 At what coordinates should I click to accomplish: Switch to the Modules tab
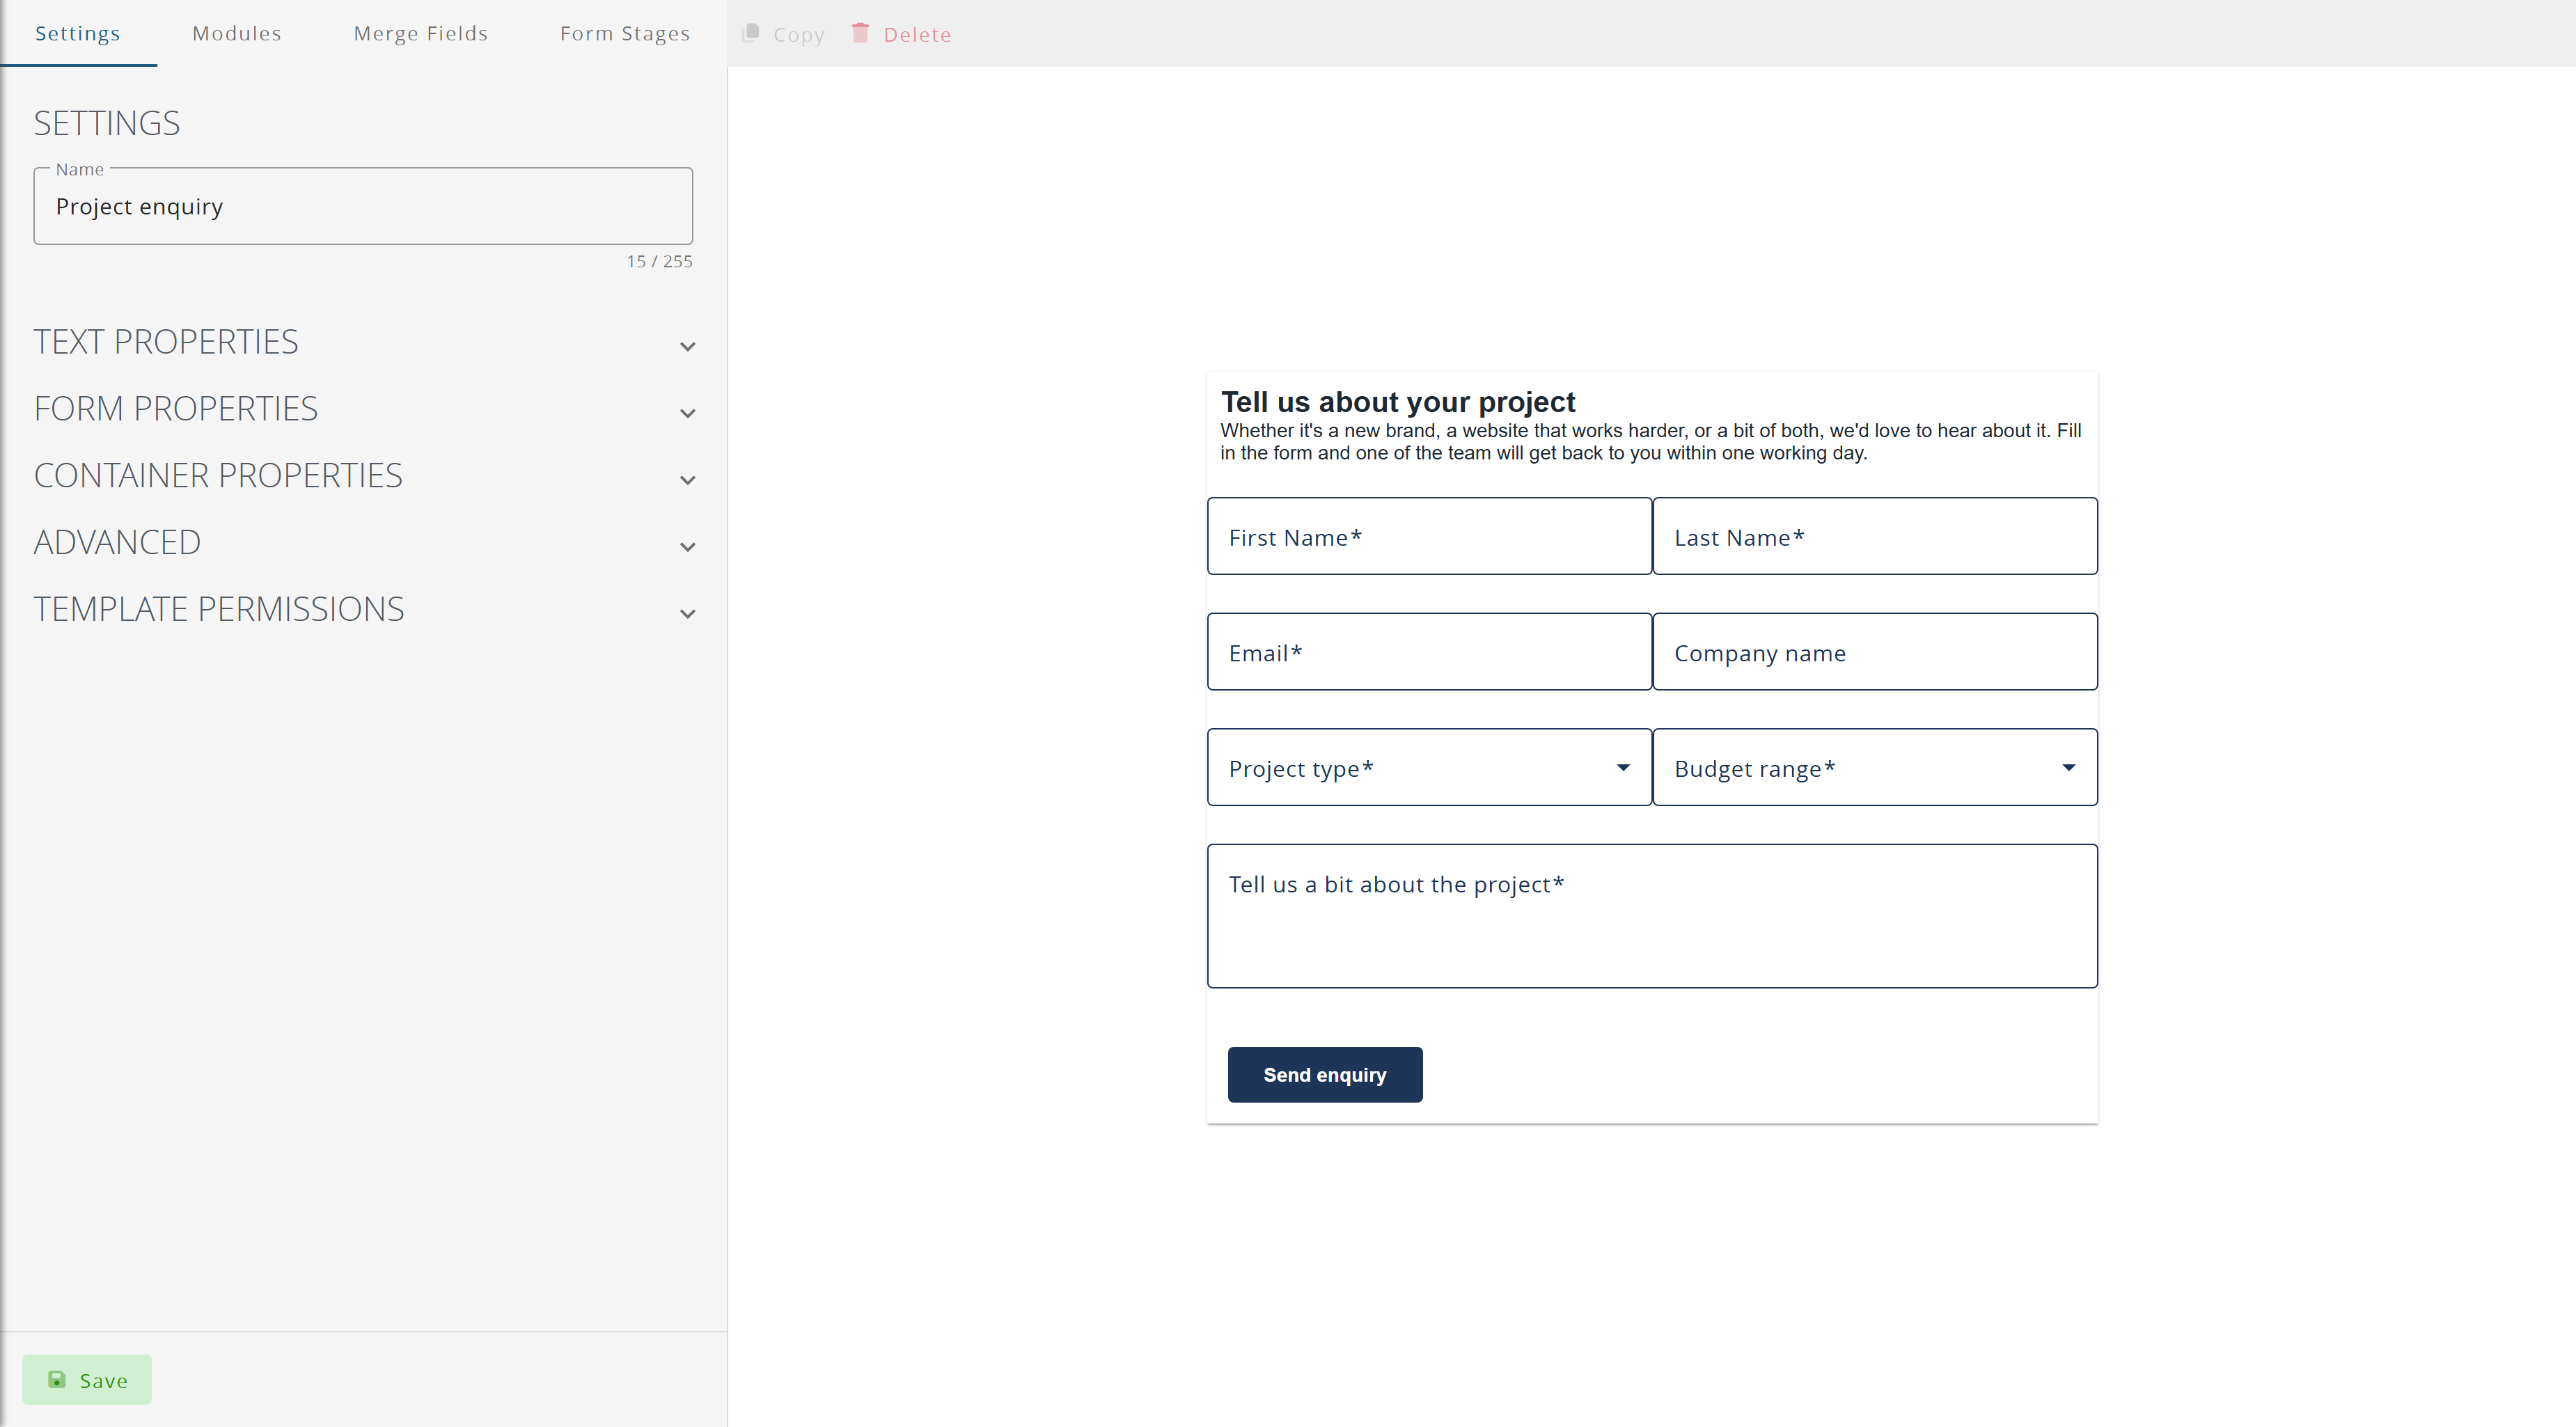[x=237, y=33]
